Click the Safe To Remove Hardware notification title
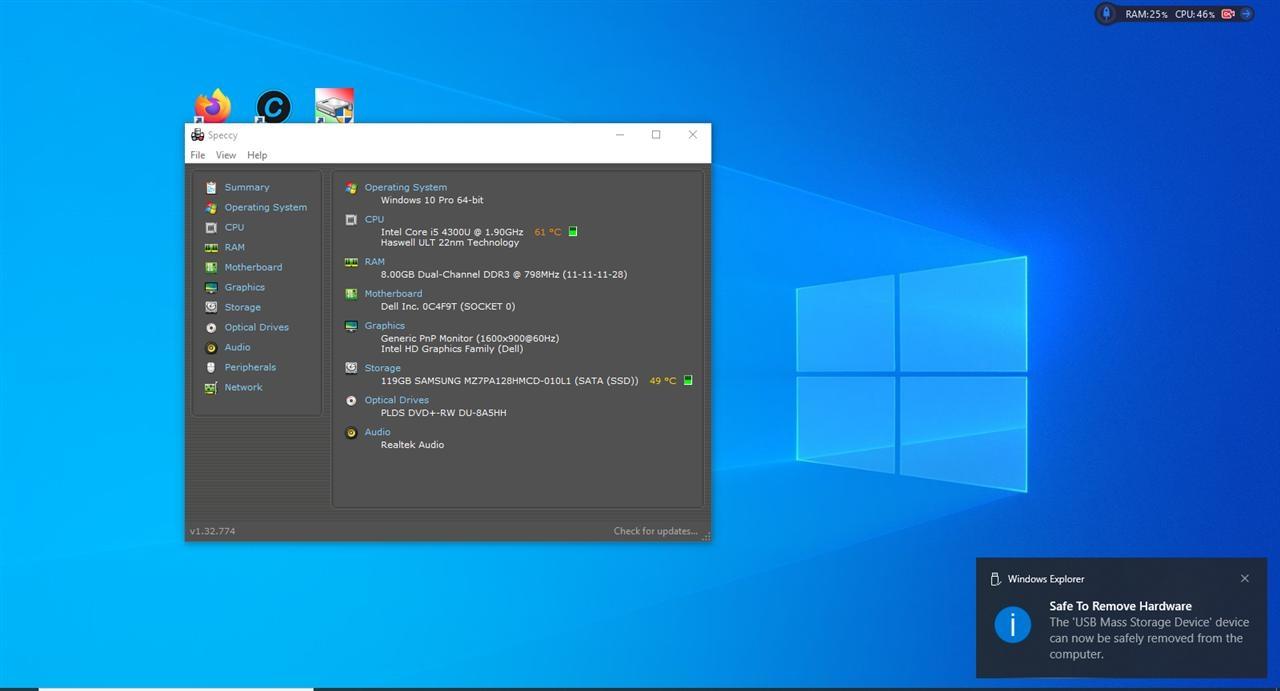This screenshot has height=691, width=1280. click(x=1120, y=606)
